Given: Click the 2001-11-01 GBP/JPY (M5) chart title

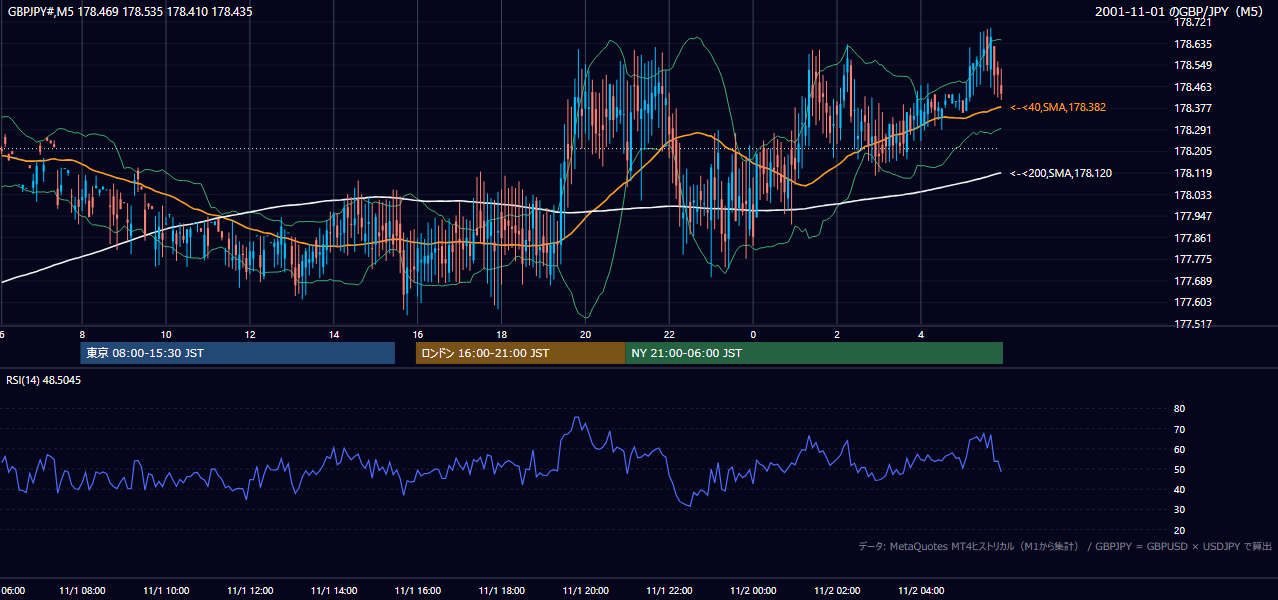Looking at the screenshot, I should click(1181, 12).
